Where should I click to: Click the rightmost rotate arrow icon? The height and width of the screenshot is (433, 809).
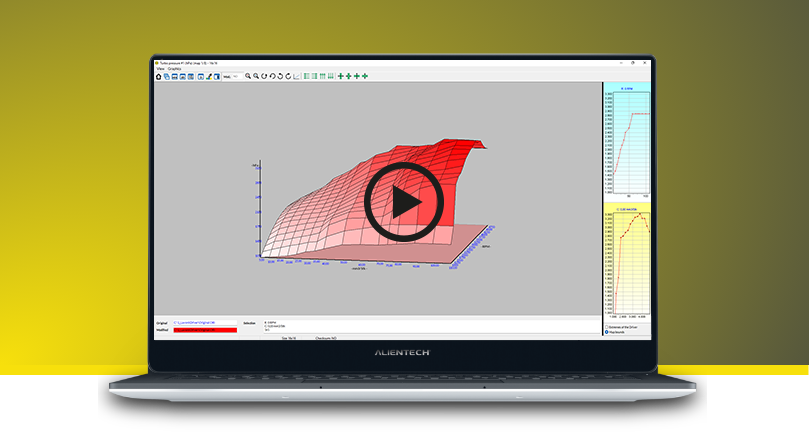pos(289,76)
